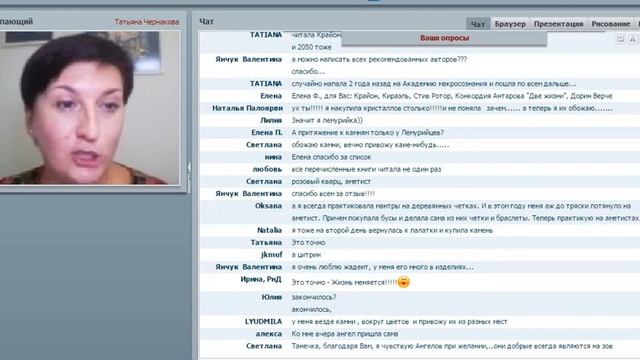Click Светлана's message starting 'Танечка, благодаря Вам'
640x360 pixels.
click(x=452, y=346)
